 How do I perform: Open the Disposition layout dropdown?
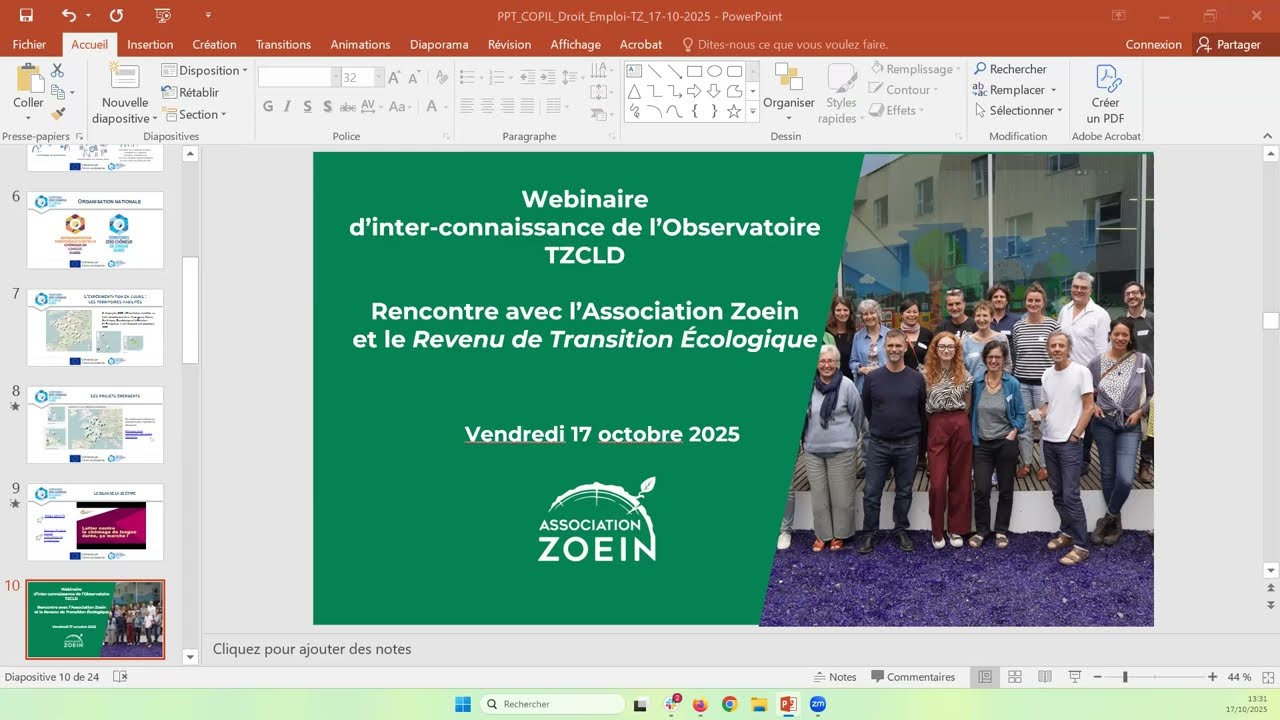[205, 70]
